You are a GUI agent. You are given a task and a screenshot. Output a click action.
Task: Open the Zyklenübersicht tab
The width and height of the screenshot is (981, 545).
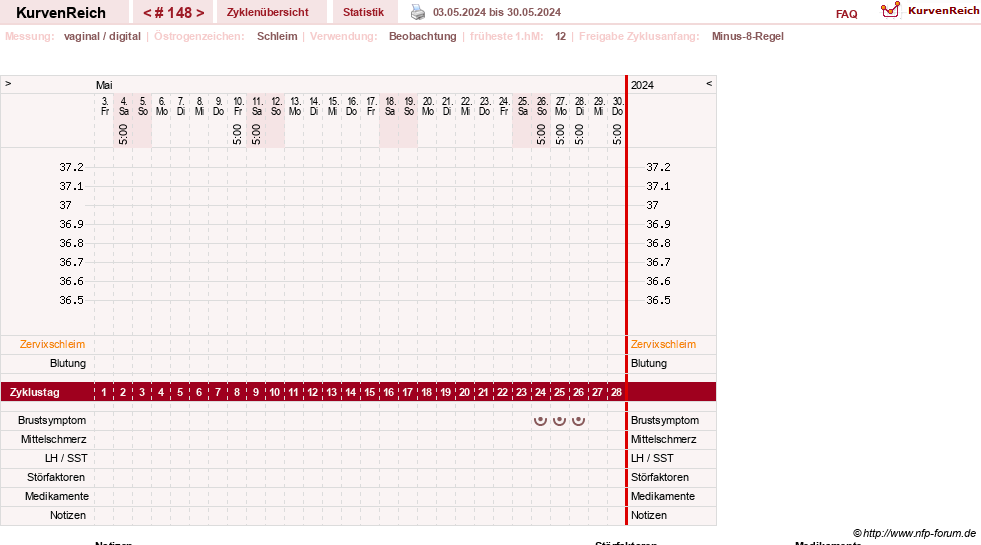pos(268,12)
